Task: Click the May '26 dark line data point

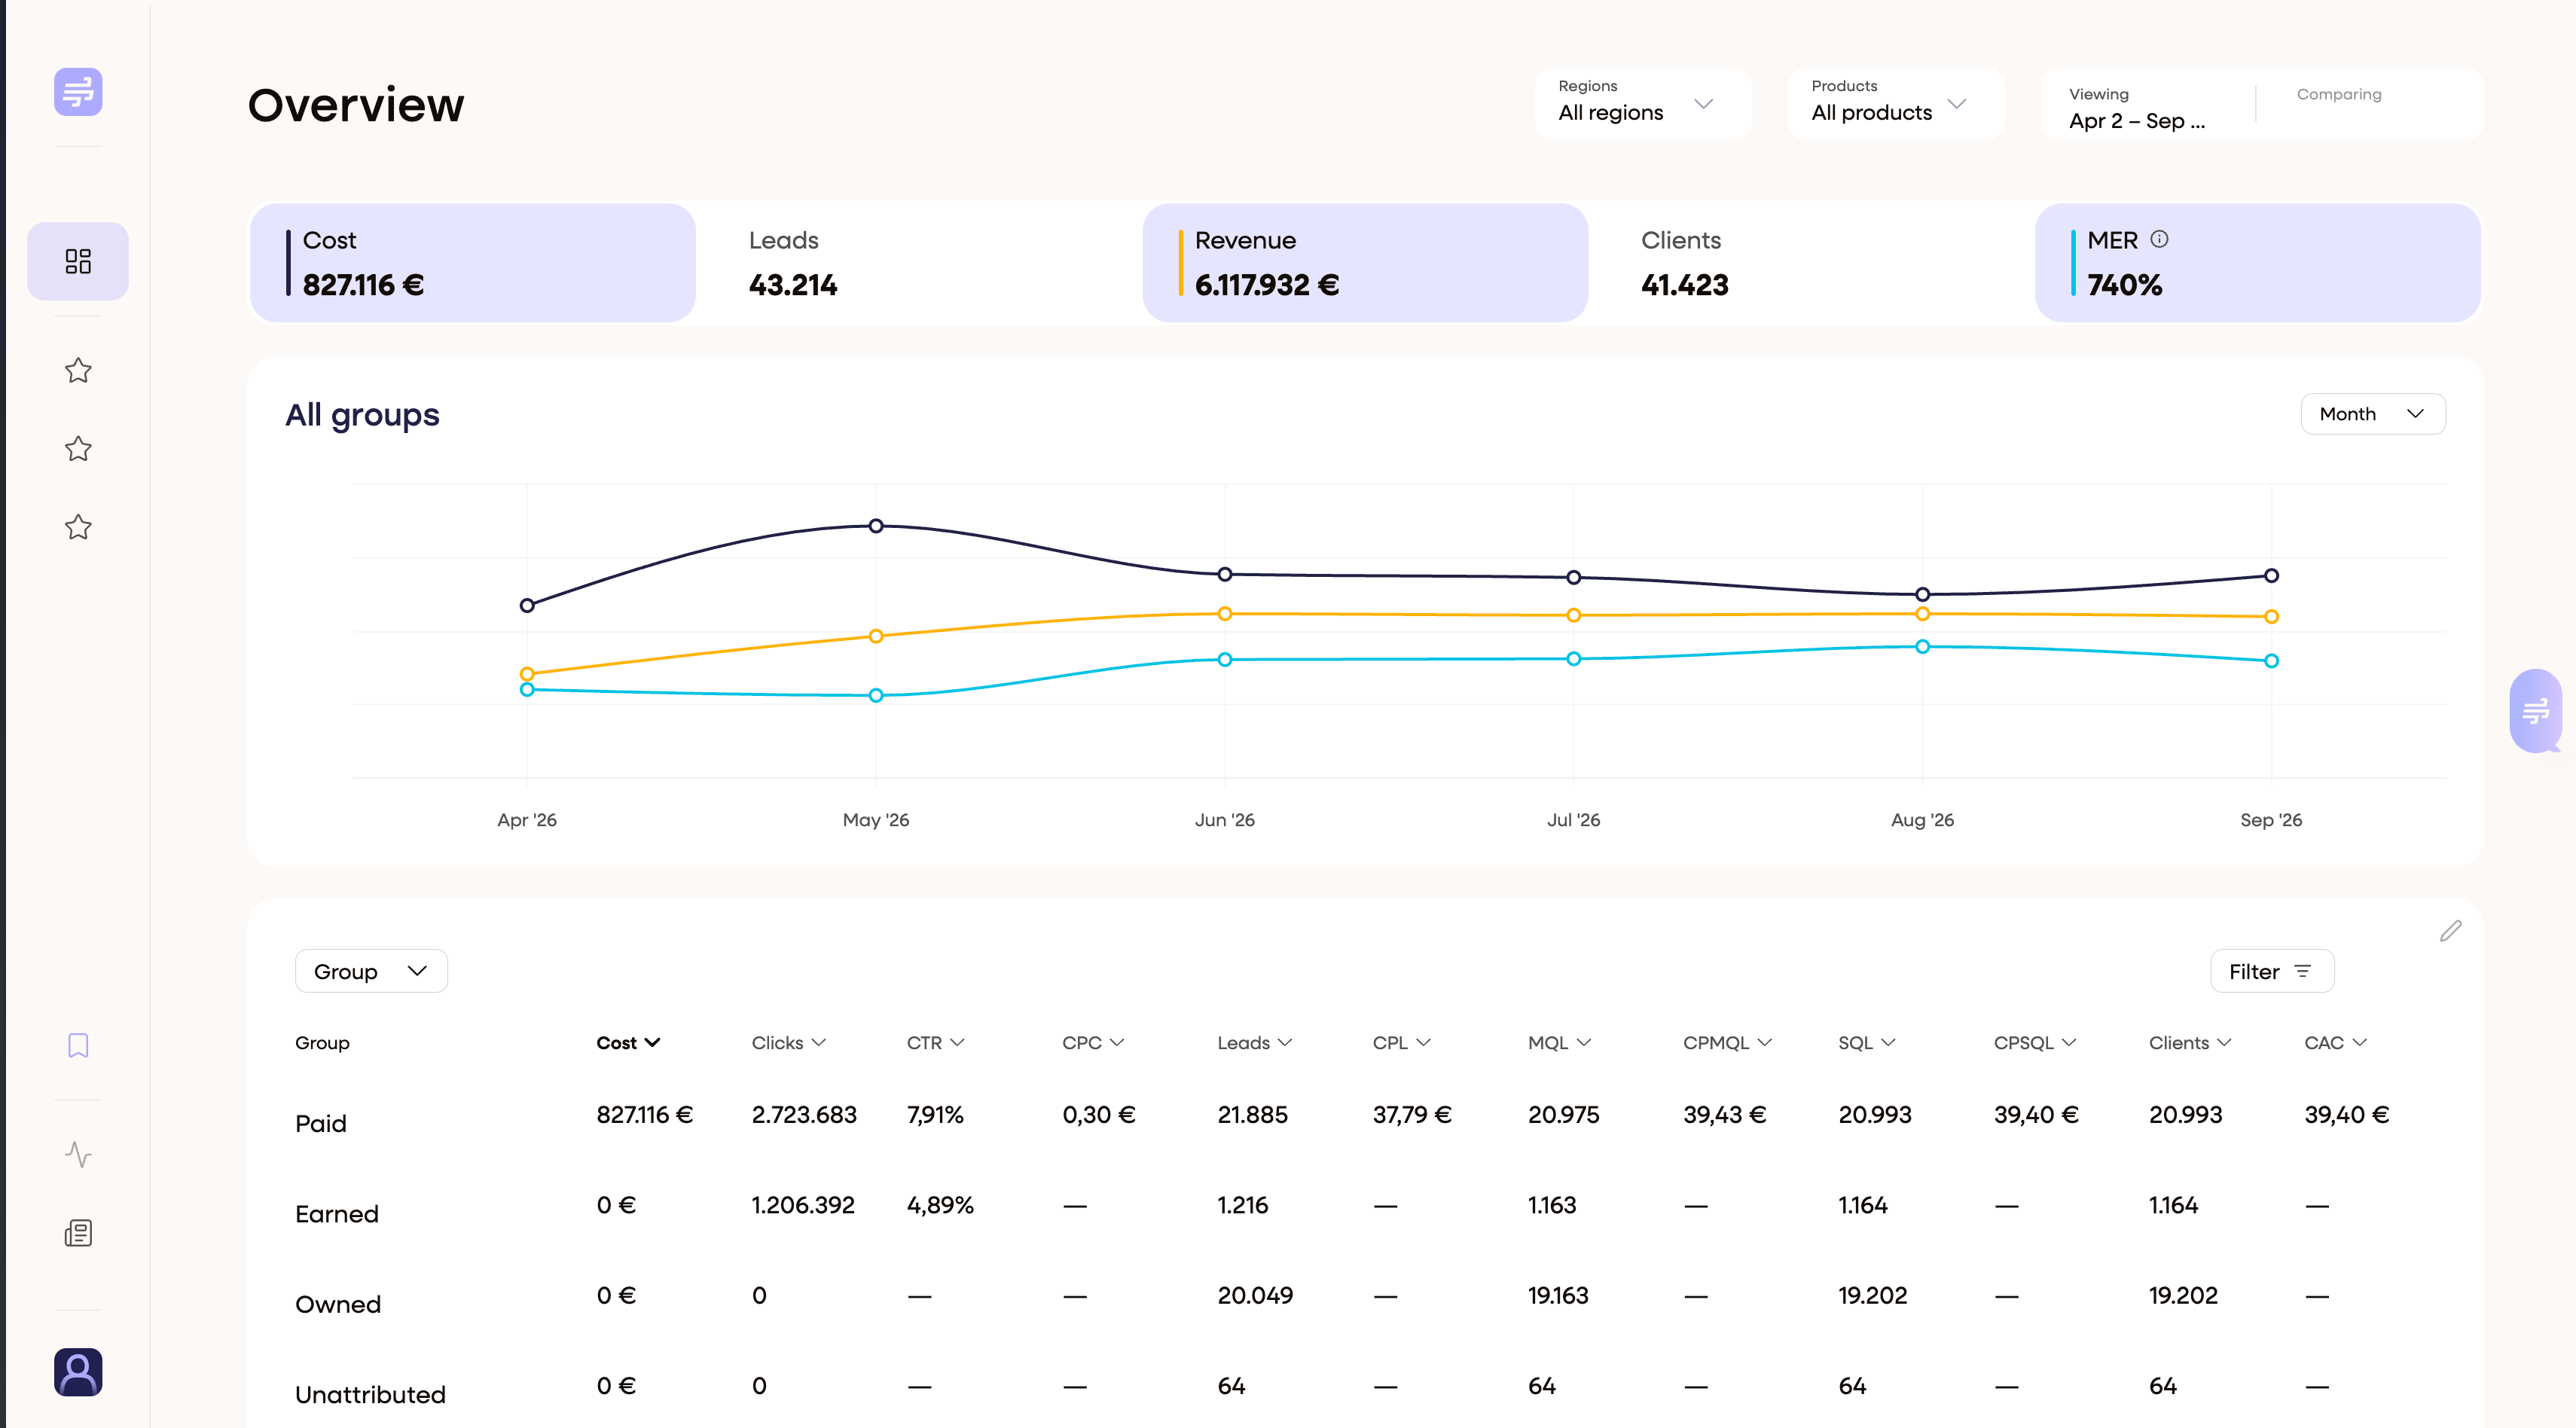Action: pos(876,526)
